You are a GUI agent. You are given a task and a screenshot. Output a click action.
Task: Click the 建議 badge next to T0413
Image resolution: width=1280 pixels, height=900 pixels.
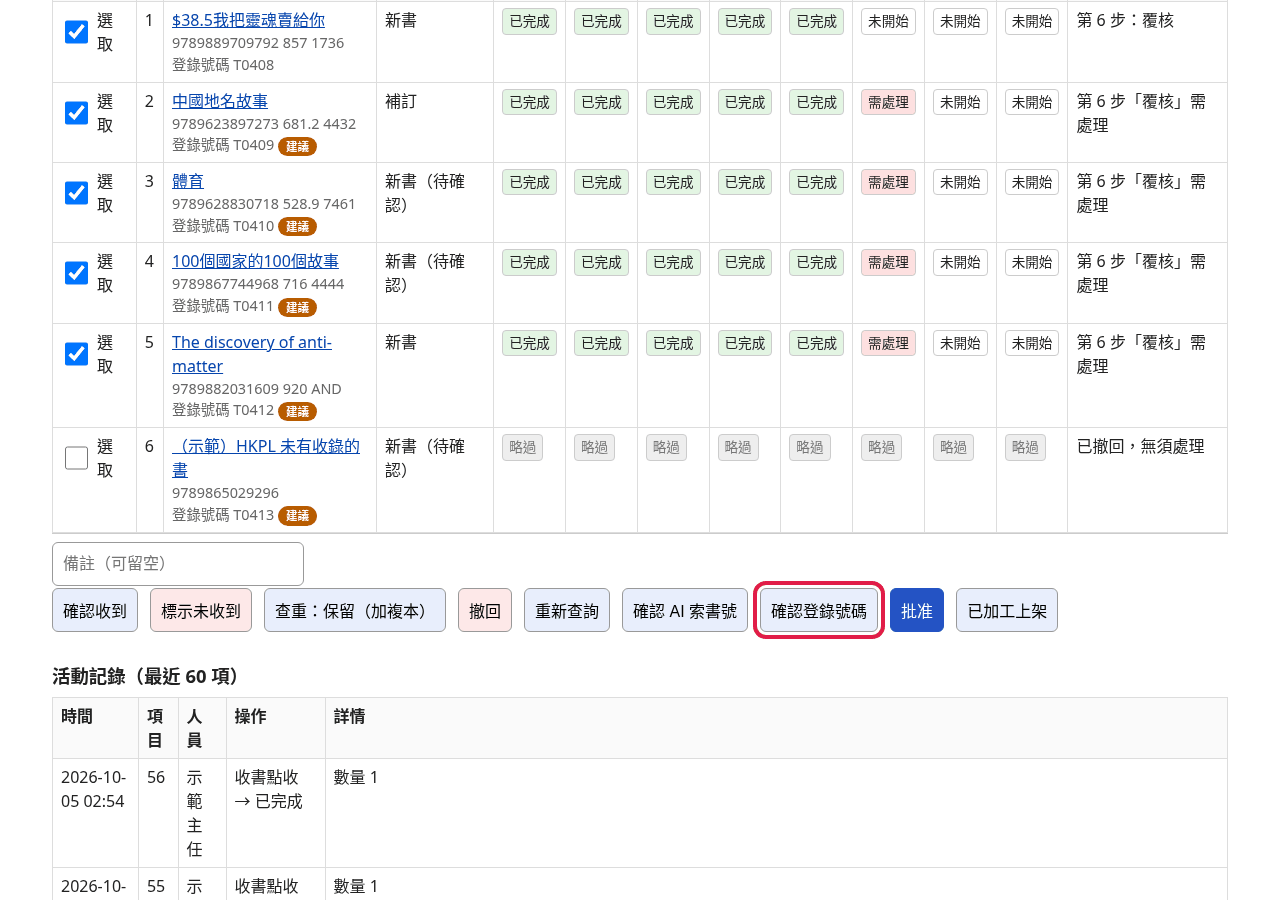[297, 515]
